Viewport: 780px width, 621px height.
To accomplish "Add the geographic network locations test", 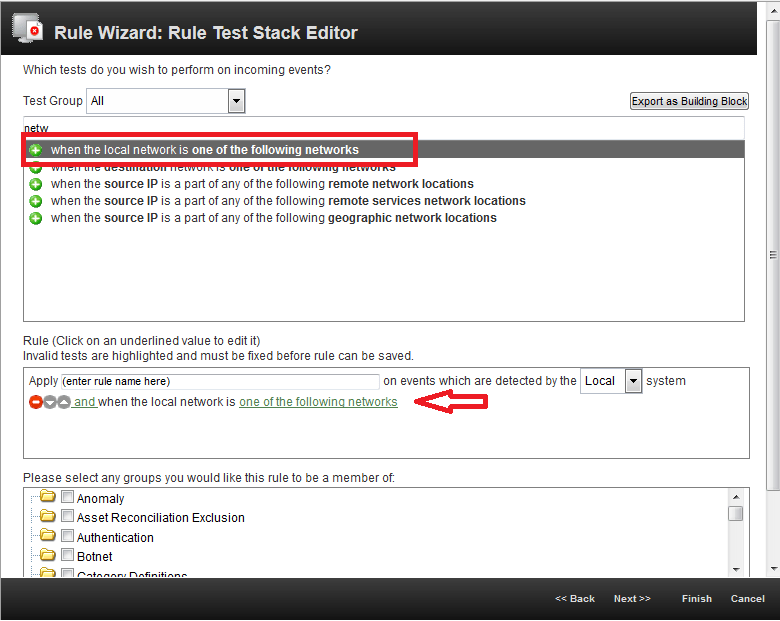I will click(x=36, y=218).
